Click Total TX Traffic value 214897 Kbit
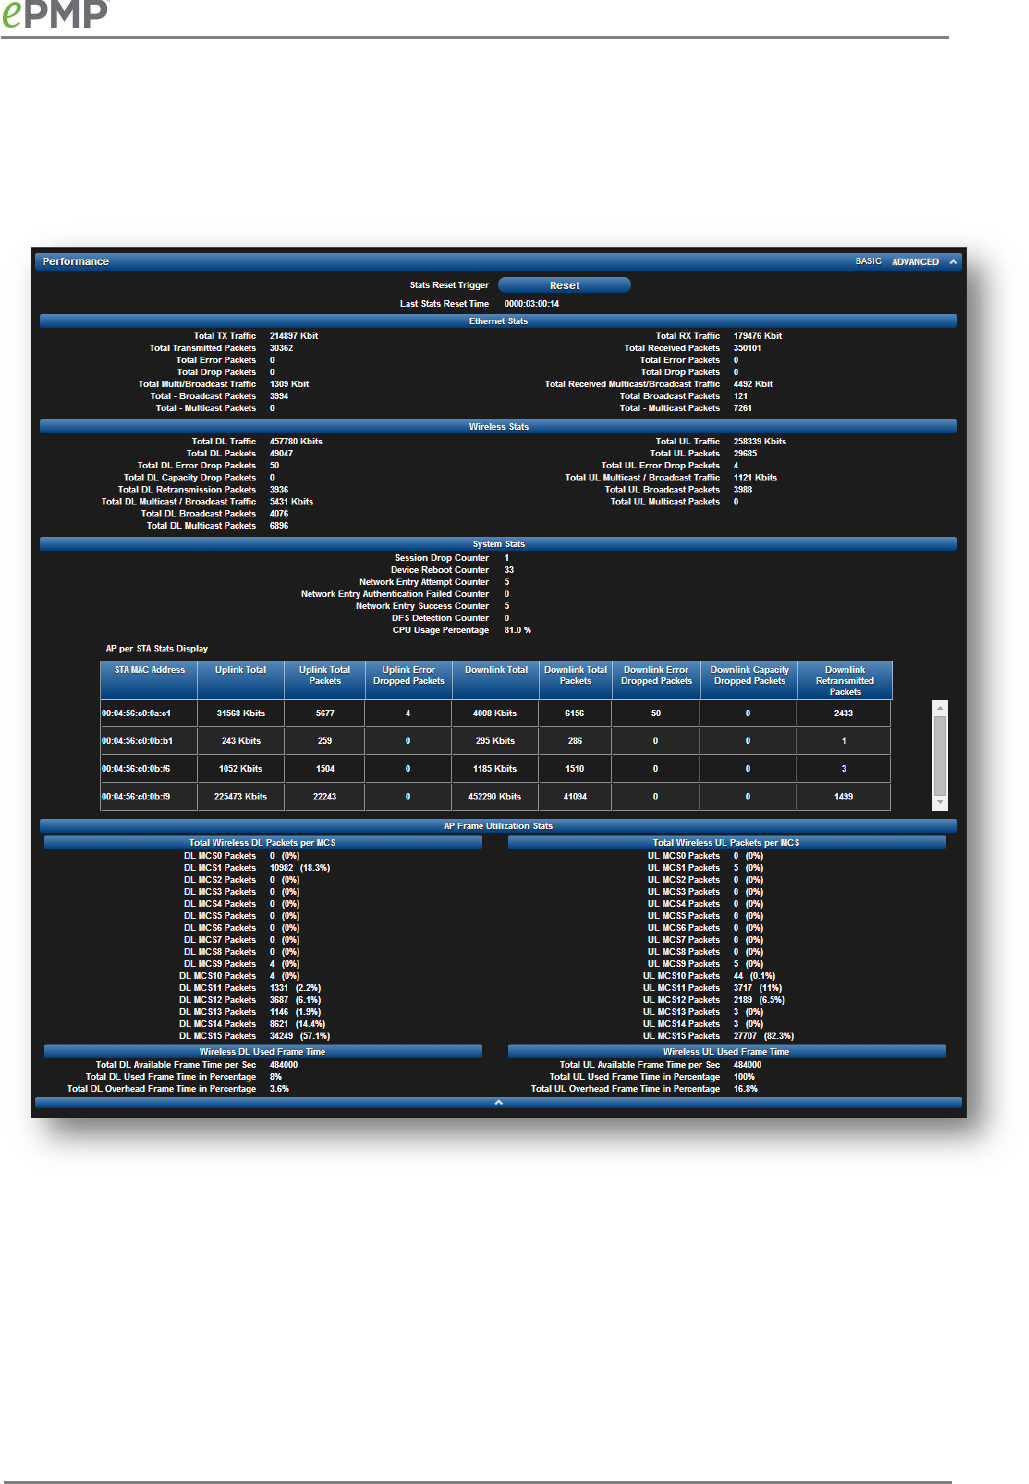The image size is (1029, 1484). coord(294,336)
